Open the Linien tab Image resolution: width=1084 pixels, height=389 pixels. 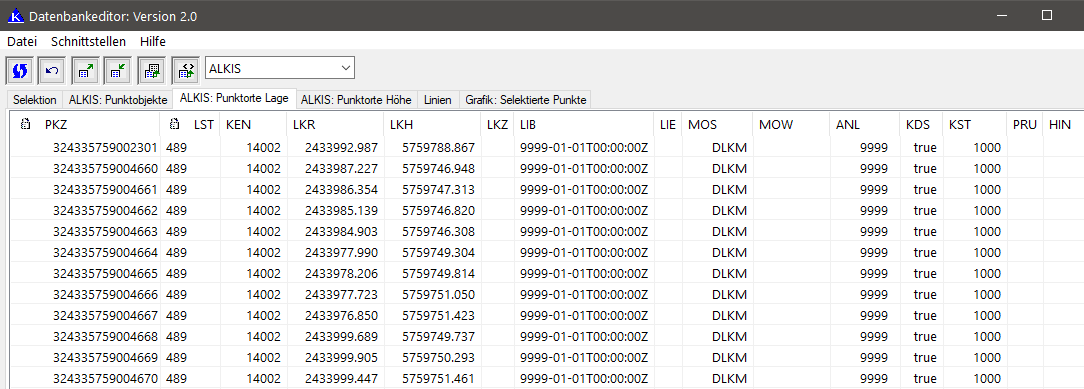438,100
